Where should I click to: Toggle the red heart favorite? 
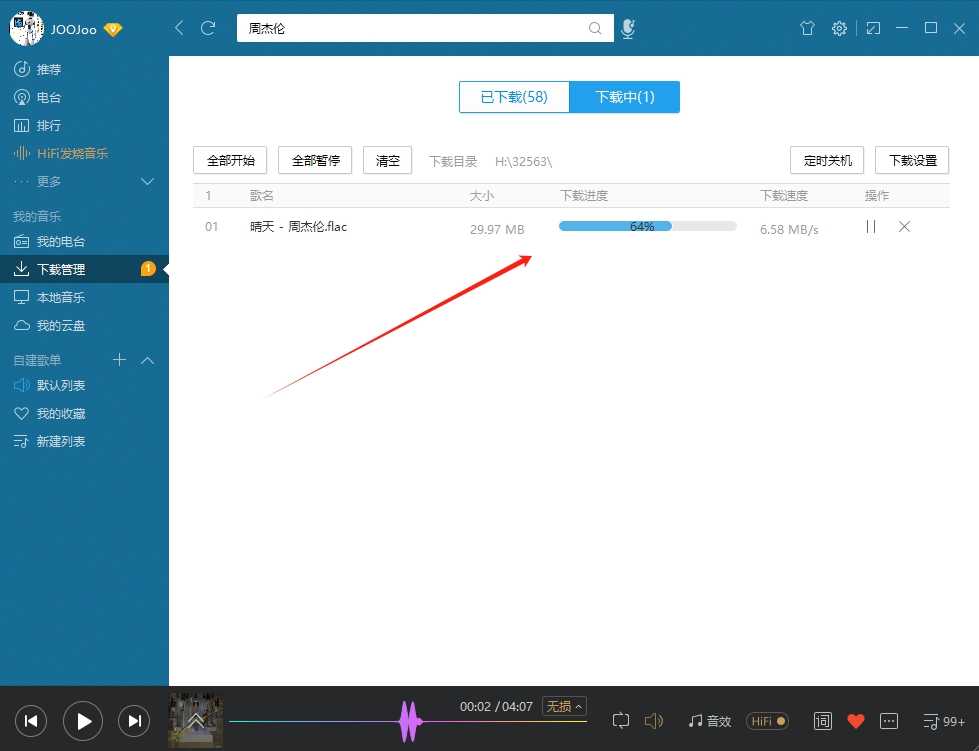(855, 721)
